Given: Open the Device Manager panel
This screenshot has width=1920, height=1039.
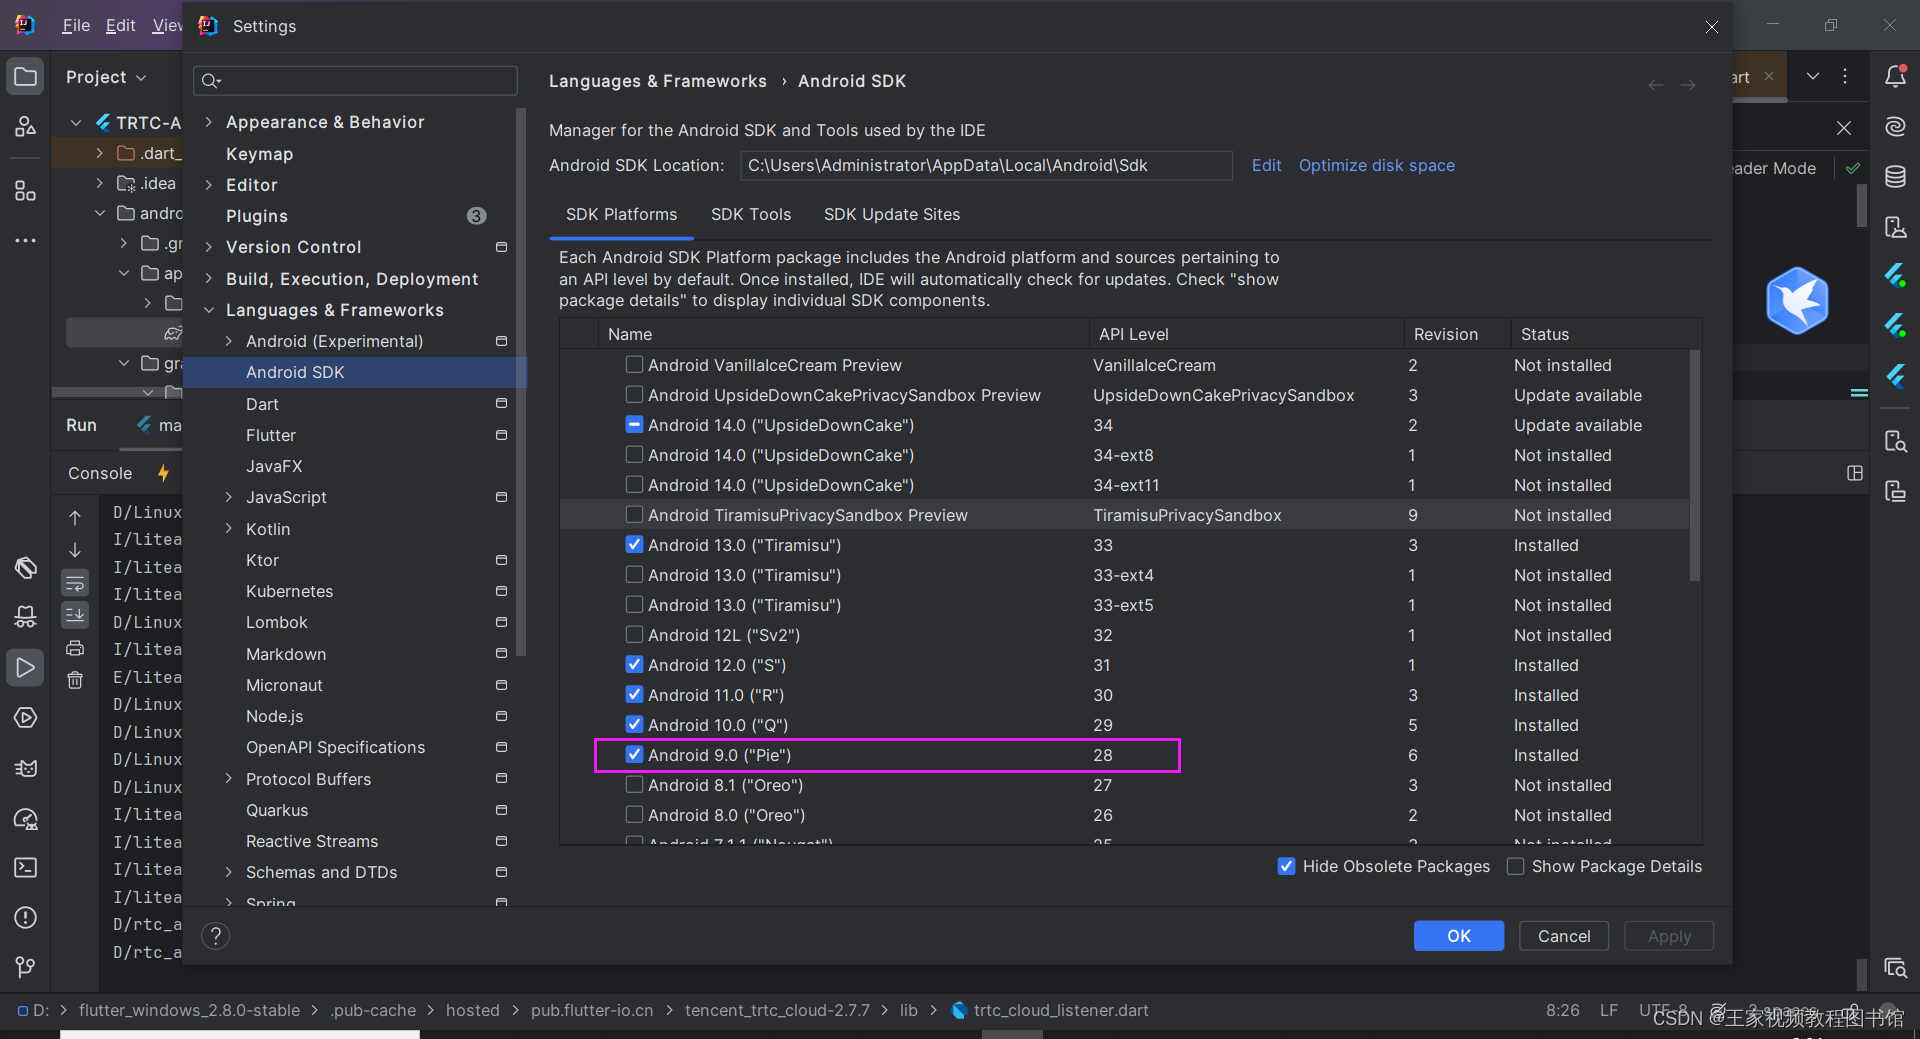Looking at the screenshot, I should tap(1896, 227).
